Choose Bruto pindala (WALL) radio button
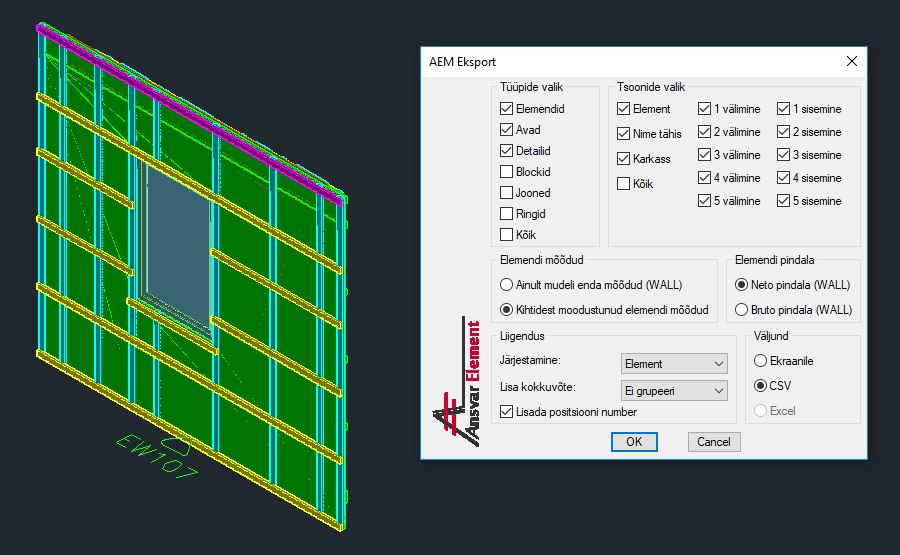The width and height of the screenshot is (900, 555). 742,310
